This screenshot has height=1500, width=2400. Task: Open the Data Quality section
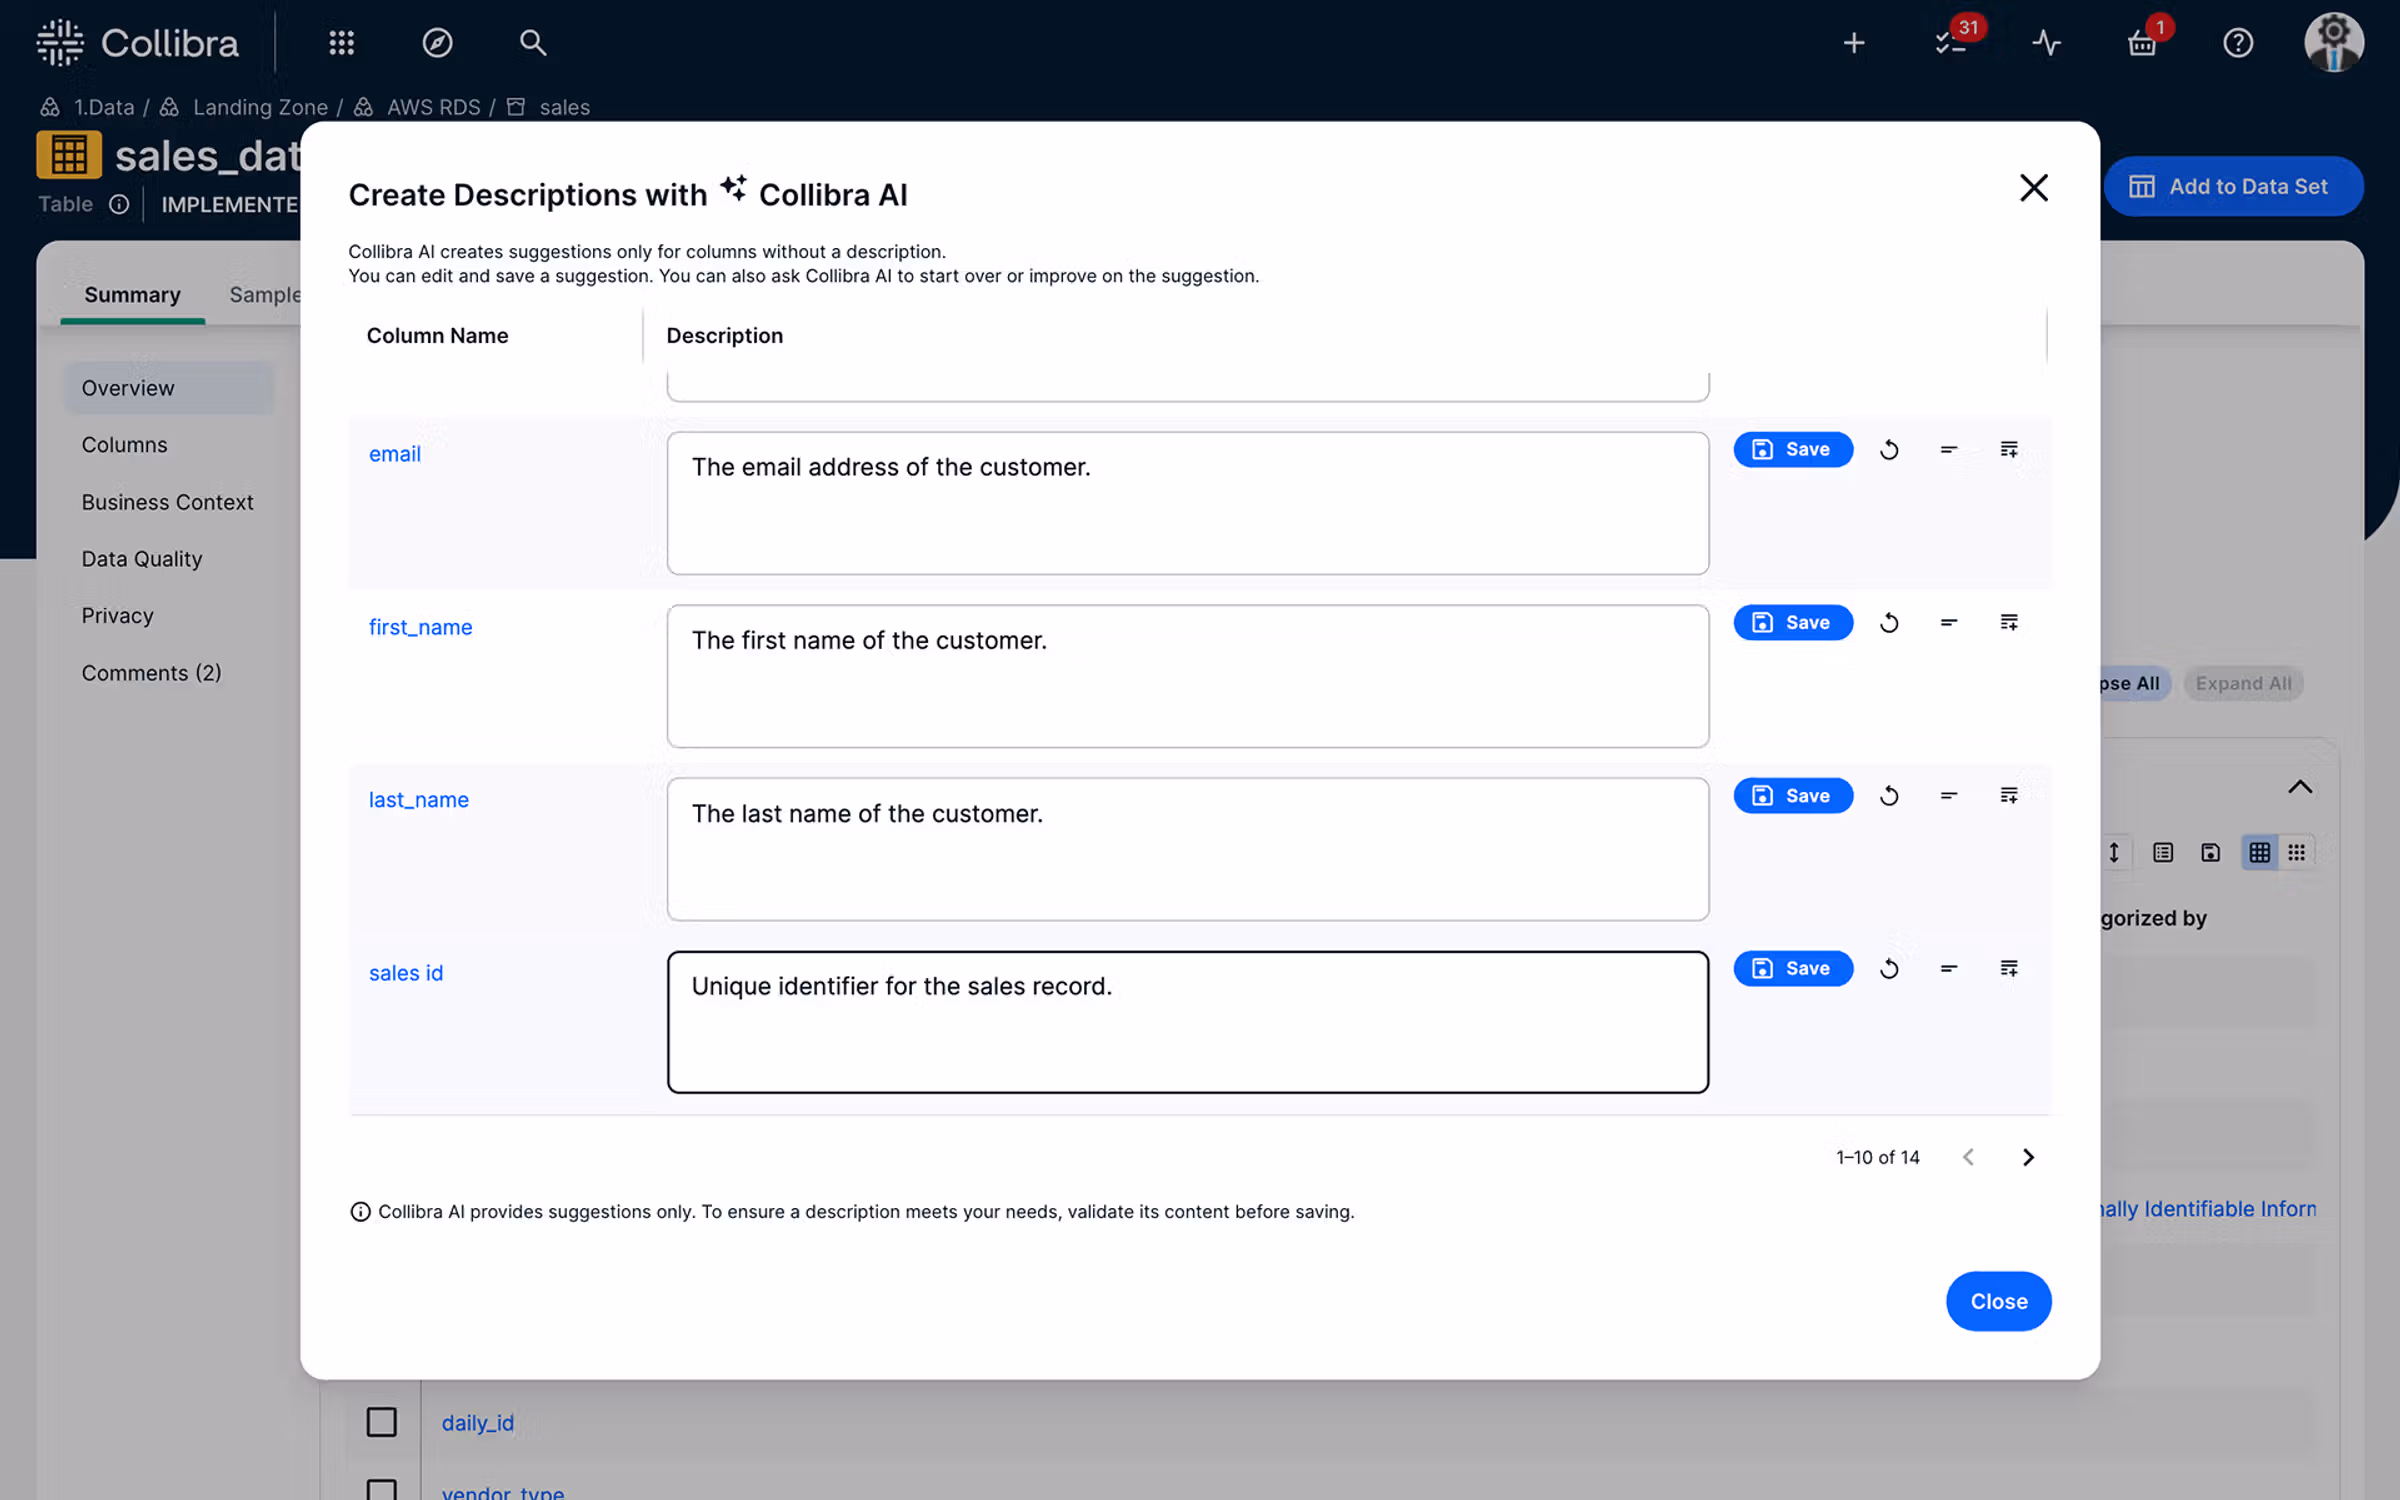pyautogui.click(x=142, y=558)
